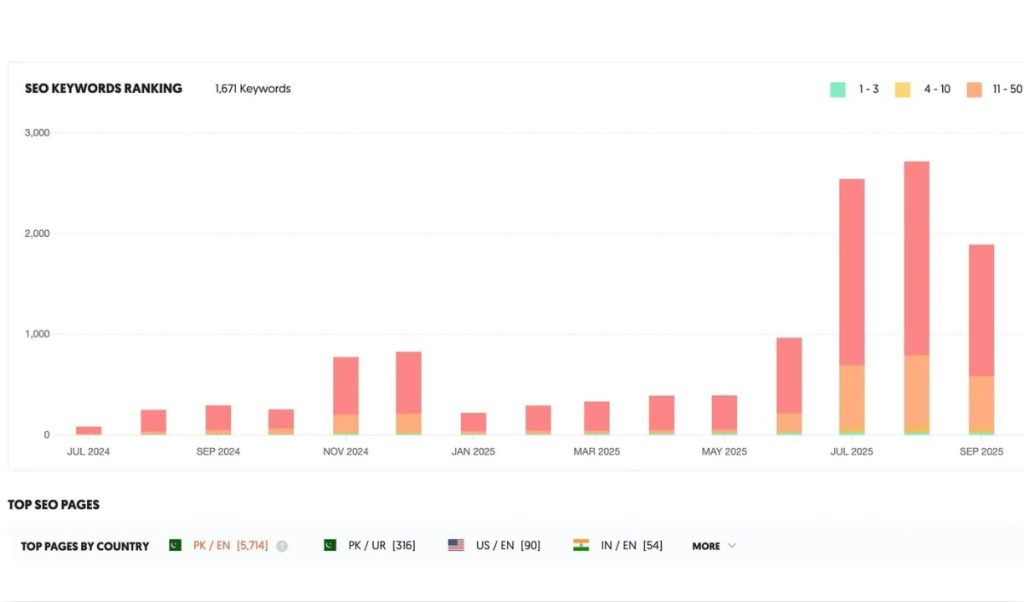Screen dimensions: 1024x602
Task: Expand the MORE countries chevron
Action: tap(731, 545)
